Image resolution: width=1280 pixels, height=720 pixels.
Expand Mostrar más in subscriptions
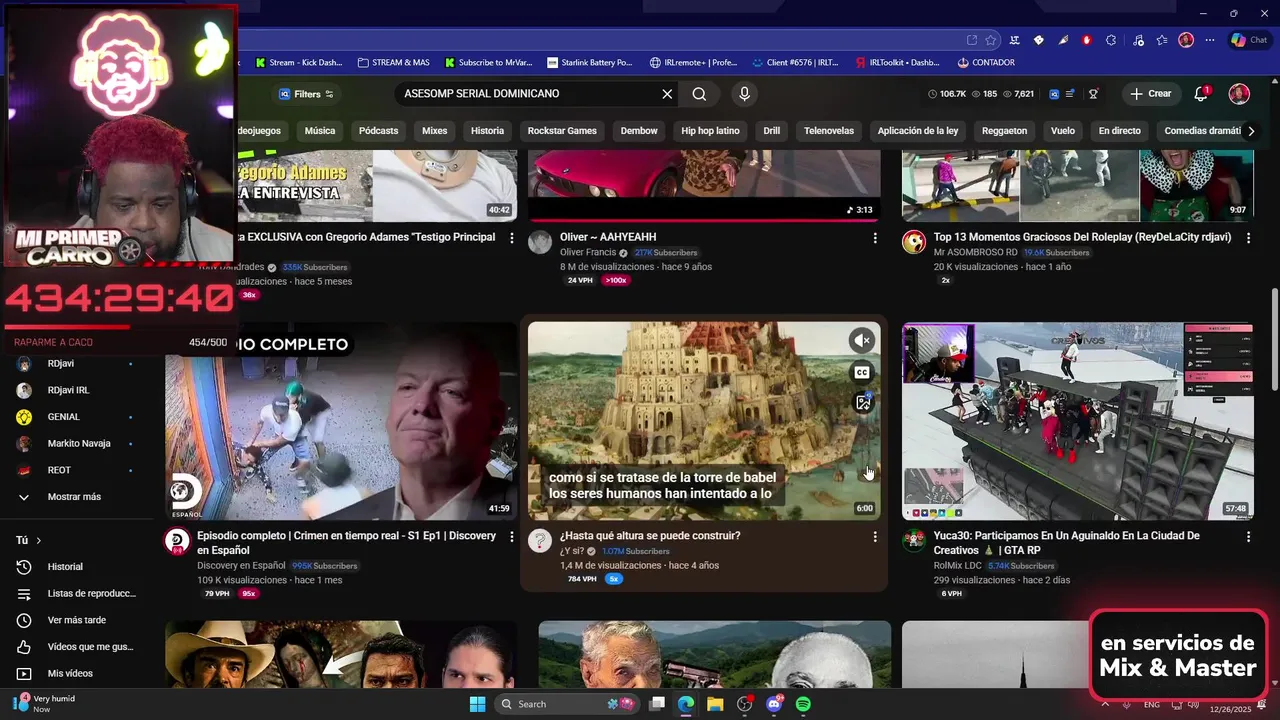pos(74,497)
